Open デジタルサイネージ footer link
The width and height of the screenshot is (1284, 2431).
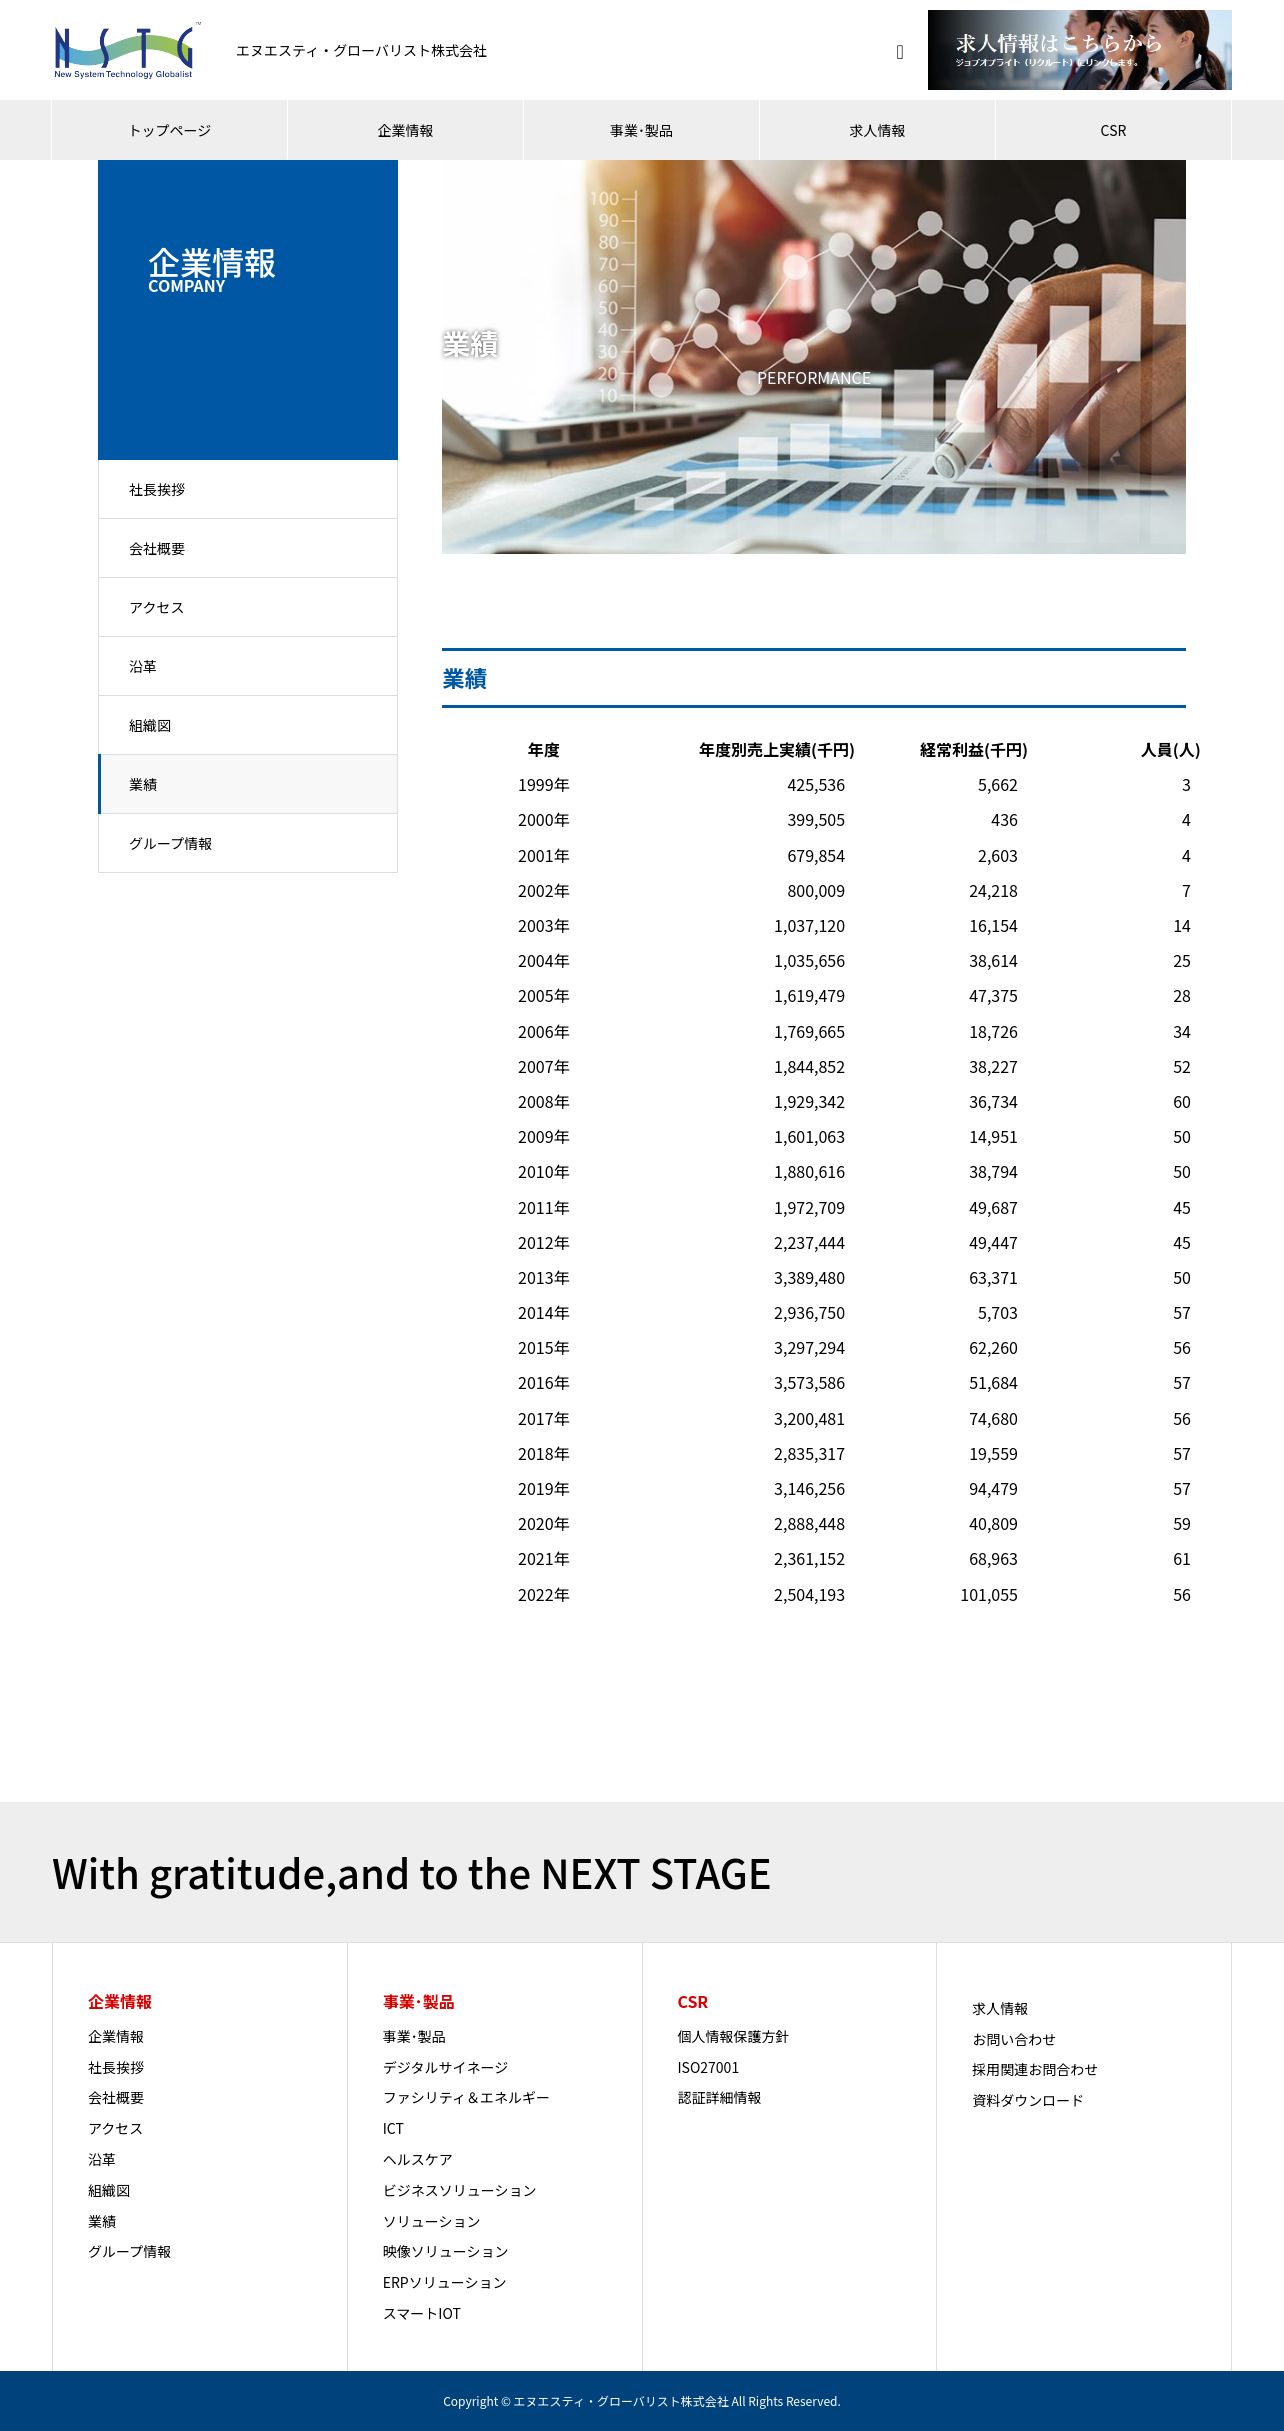(x=445, y=2067)
